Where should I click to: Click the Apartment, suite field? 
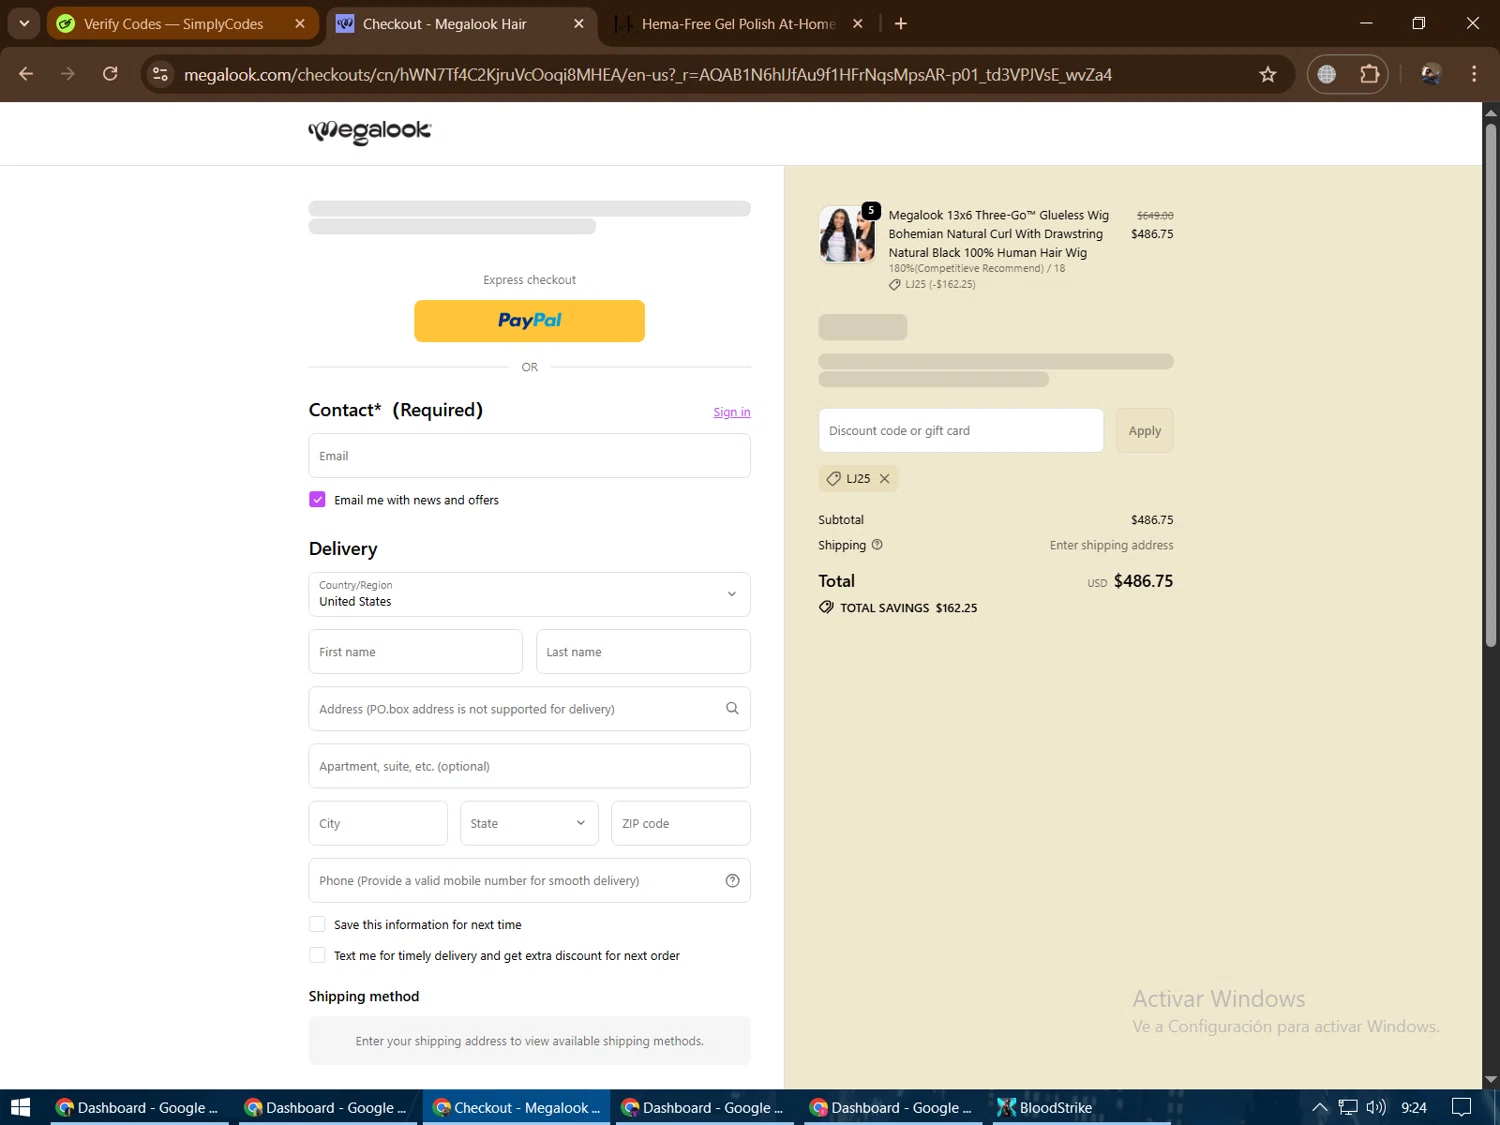530,766
